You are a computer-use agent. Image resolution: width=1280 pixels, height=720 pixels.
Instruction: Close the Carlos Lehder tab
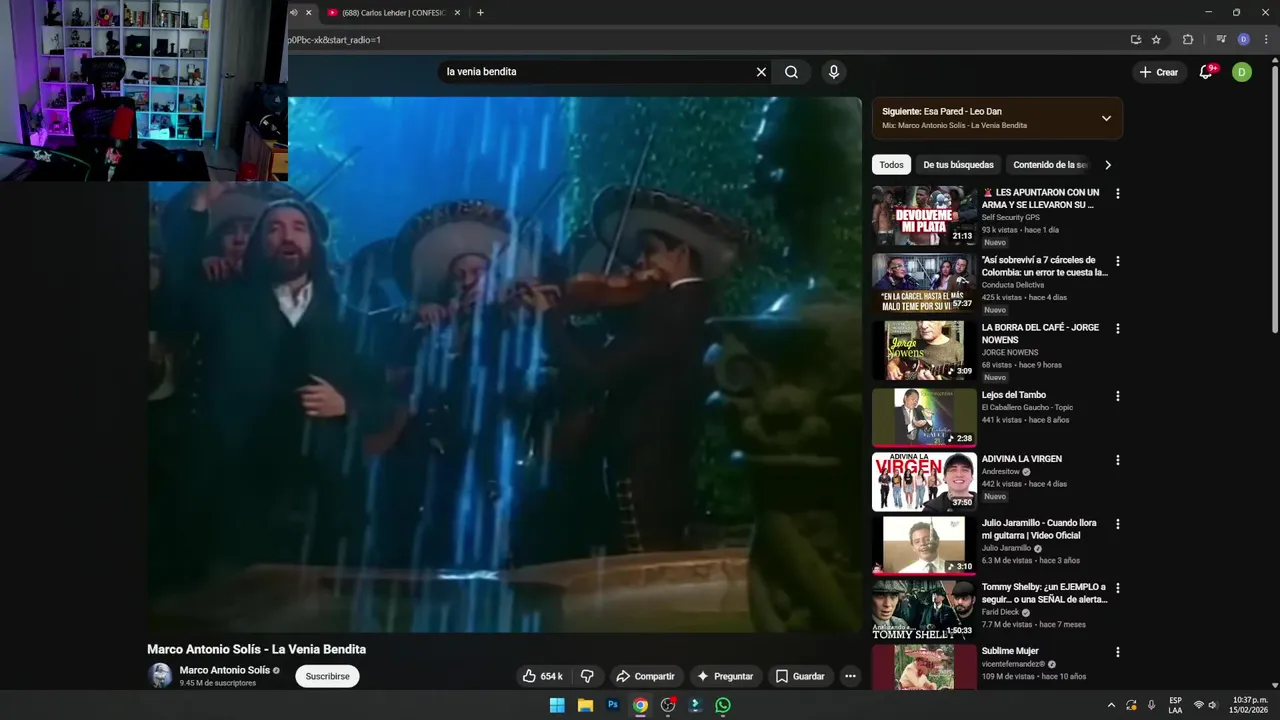click(457, 13)
